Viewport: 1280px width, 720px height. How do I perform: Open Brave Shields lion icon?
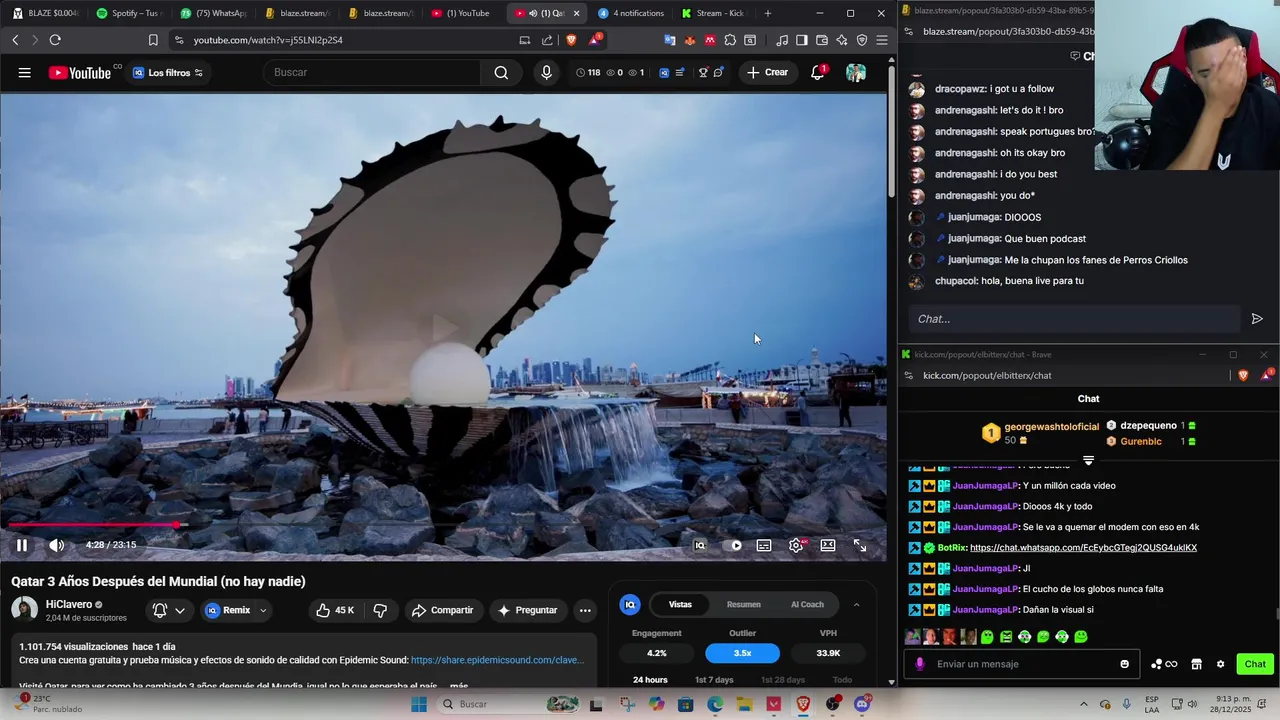[x=571, y=40]
